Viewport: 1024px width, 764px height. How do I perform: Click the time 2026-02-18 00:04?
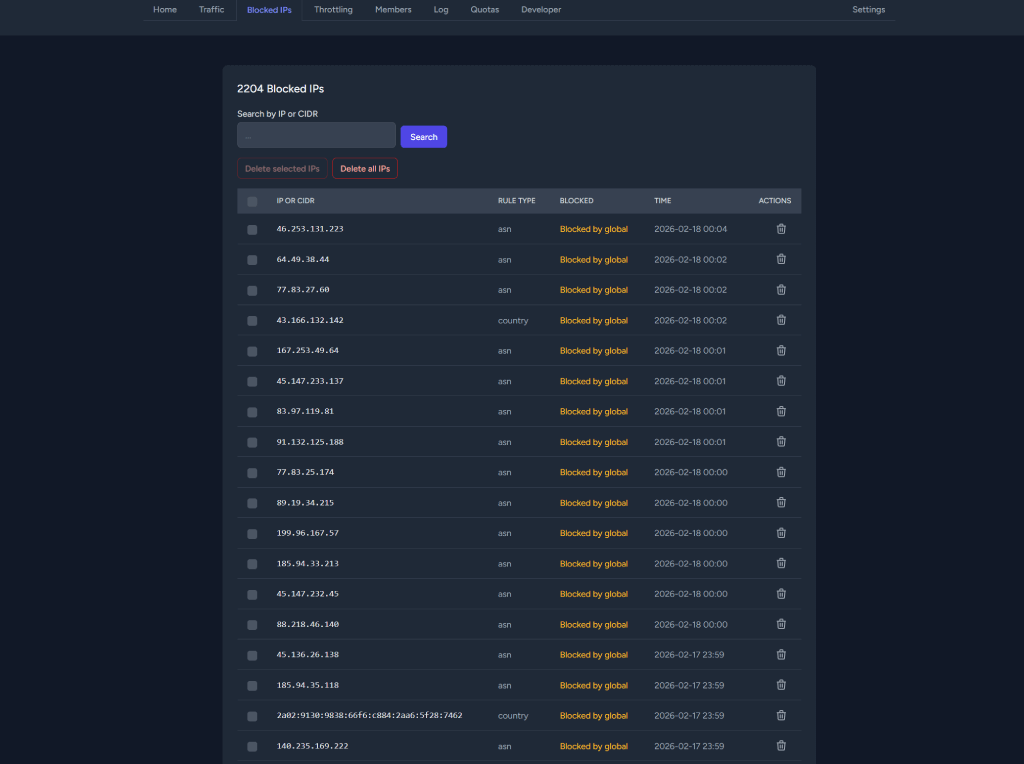690,229
